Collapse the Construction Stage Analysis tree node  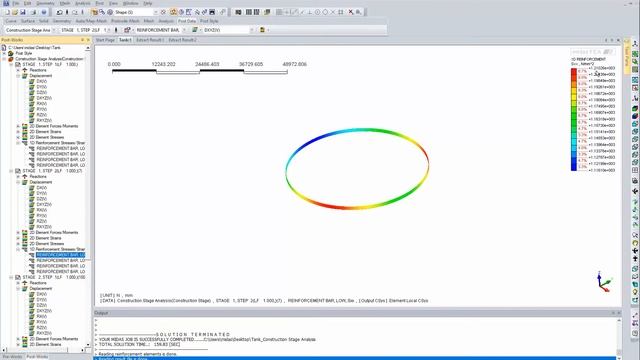click(4, 59)
